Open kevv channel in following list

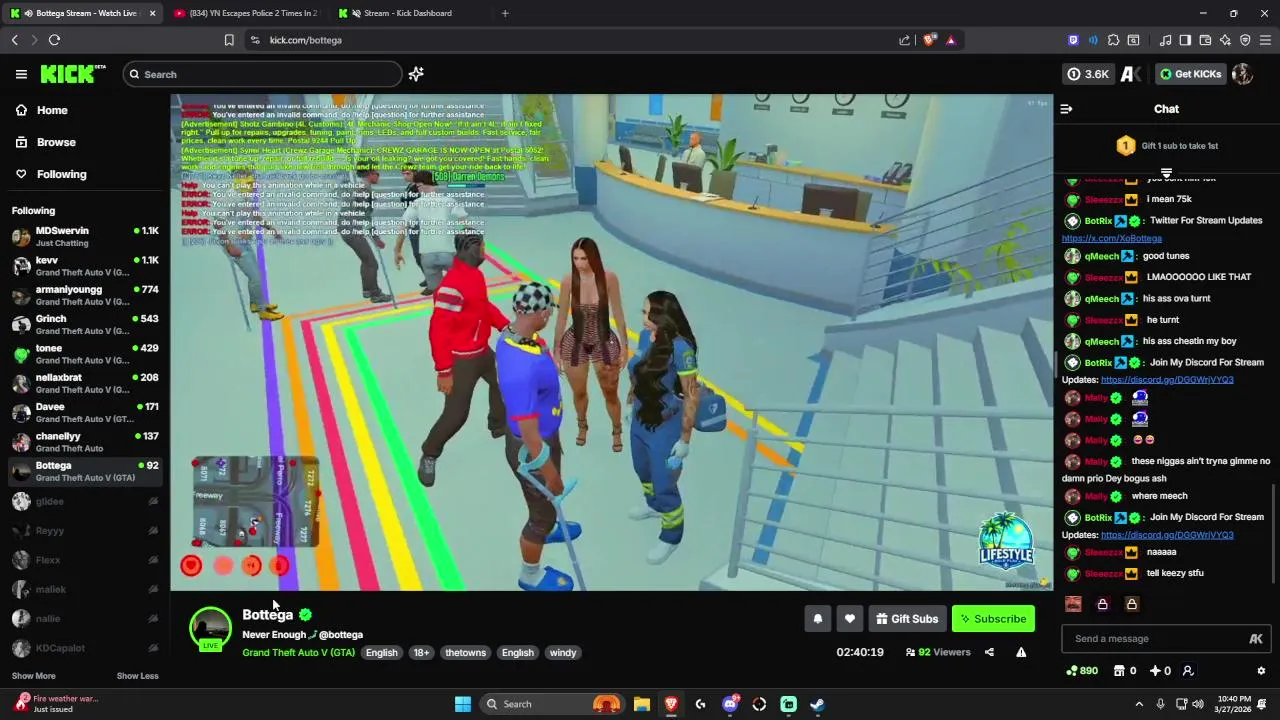pos(85,266)
